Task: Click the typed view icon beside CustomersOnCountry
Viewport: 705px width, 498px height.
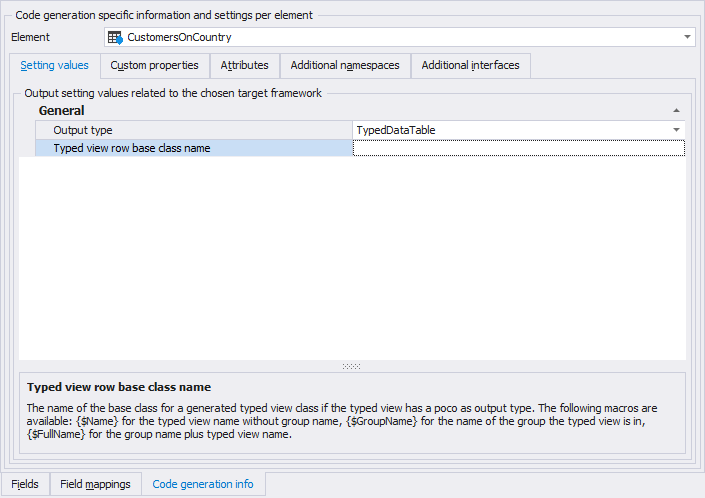Action: pyautogui.click(x=115, y=37)
